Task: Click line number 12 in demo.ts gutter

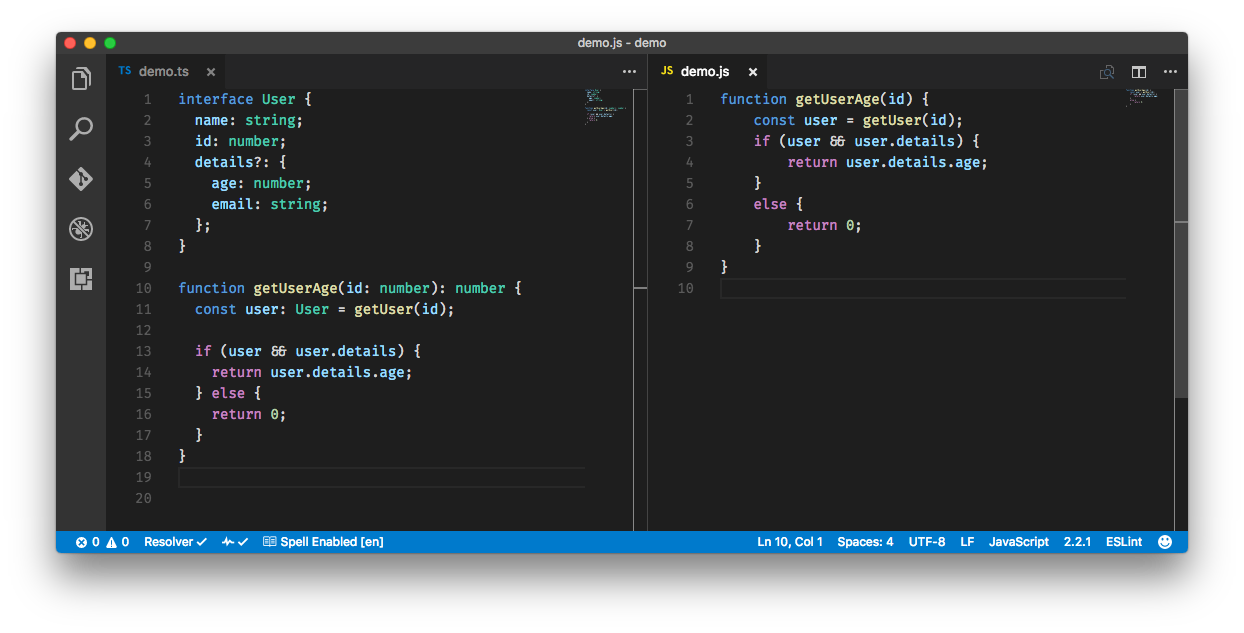Action: click(143, 330)
